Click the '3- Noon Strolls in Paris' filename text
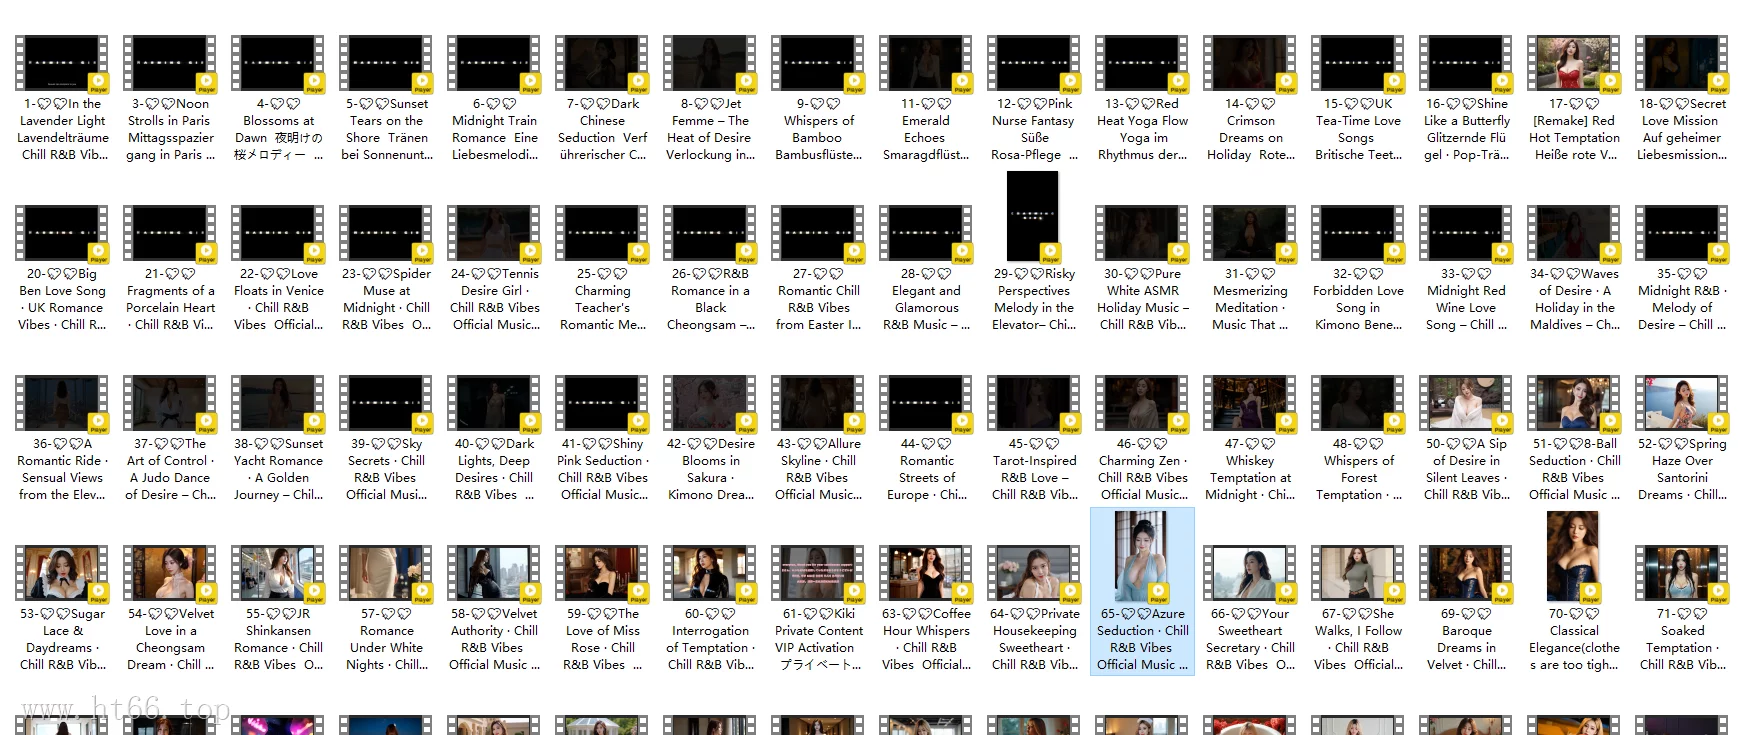The width and height of the screenshot is (1738, 735). pyautogui.click(x=170, y=129)
